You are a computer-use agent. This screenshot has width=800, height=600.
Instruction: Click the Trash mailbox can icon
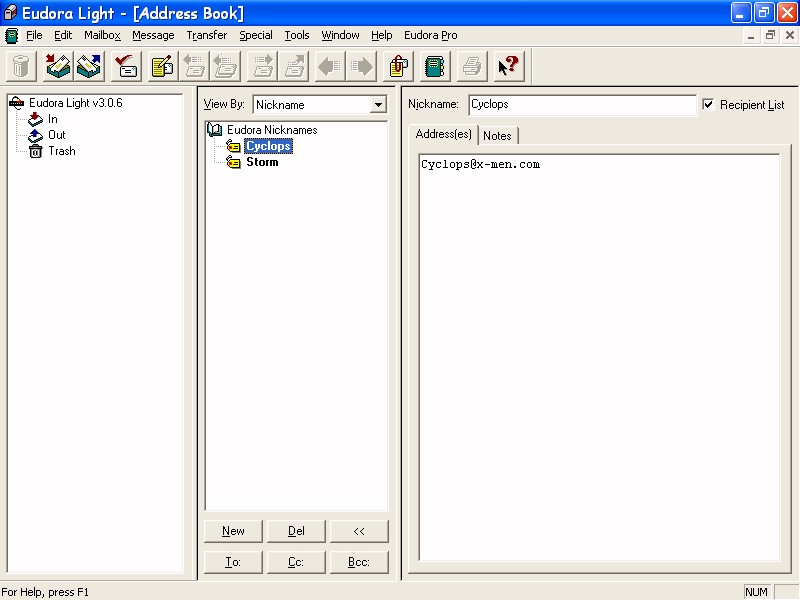(36, 152)
